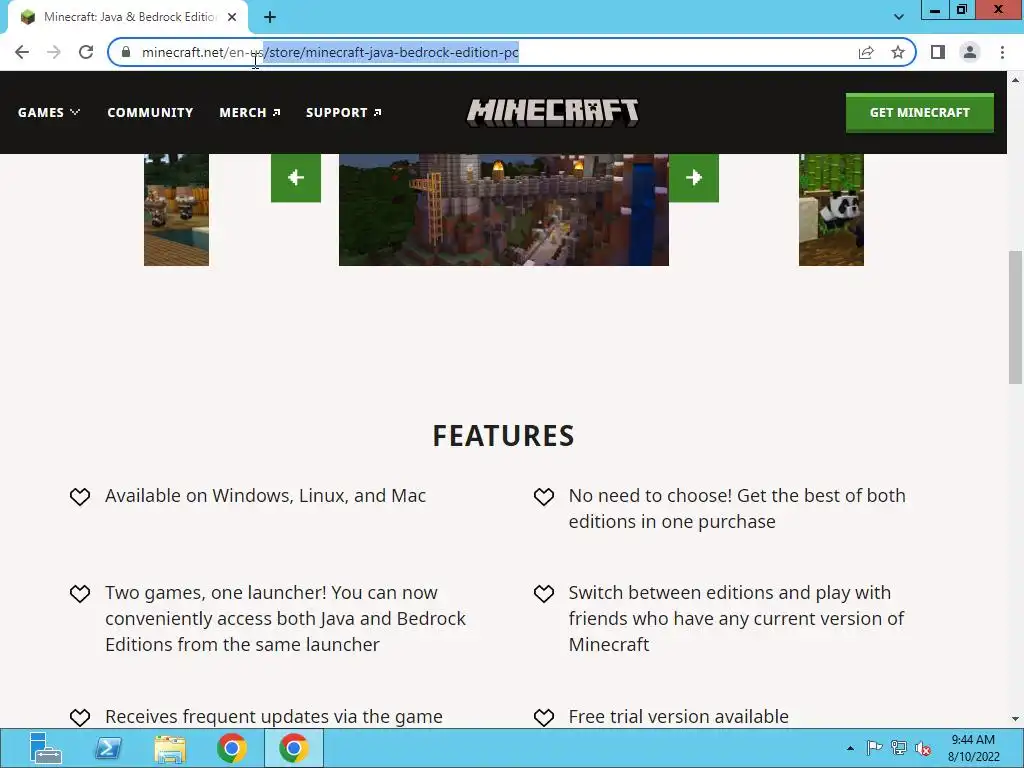The width and height of the screenshot is (1024, 768).
Task: Open File Explorer from the taskbar
Action: point(170,748)
